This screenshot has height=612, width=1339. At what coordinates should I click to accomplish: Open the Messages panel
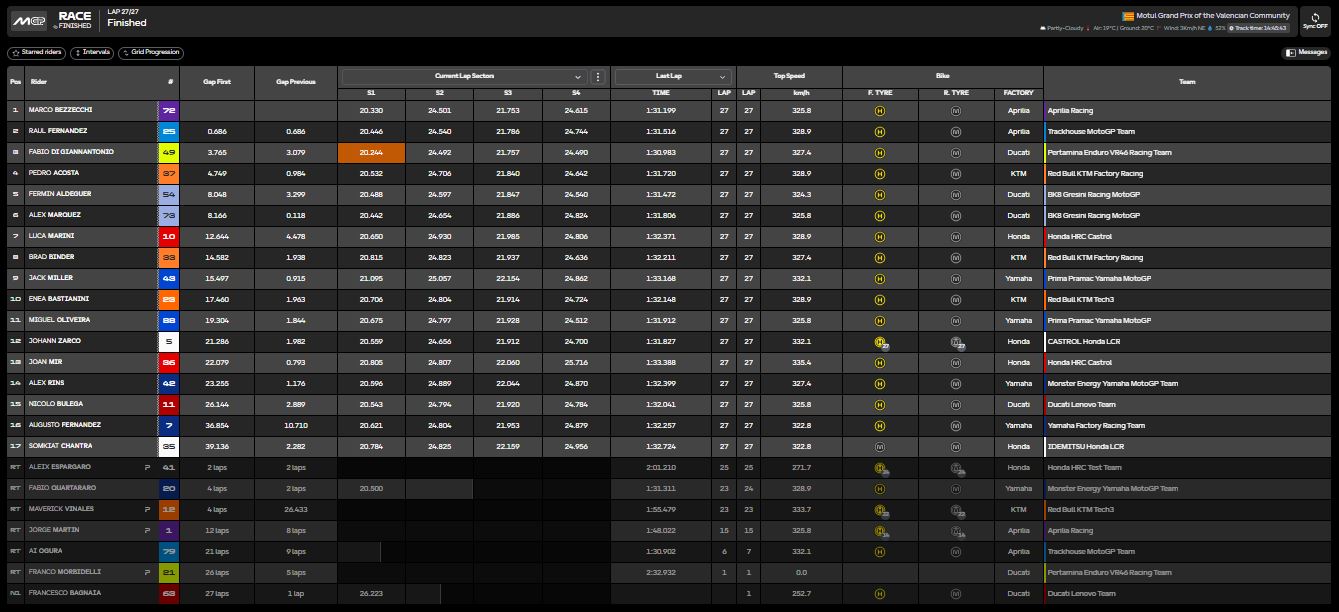pos(1306,52)
